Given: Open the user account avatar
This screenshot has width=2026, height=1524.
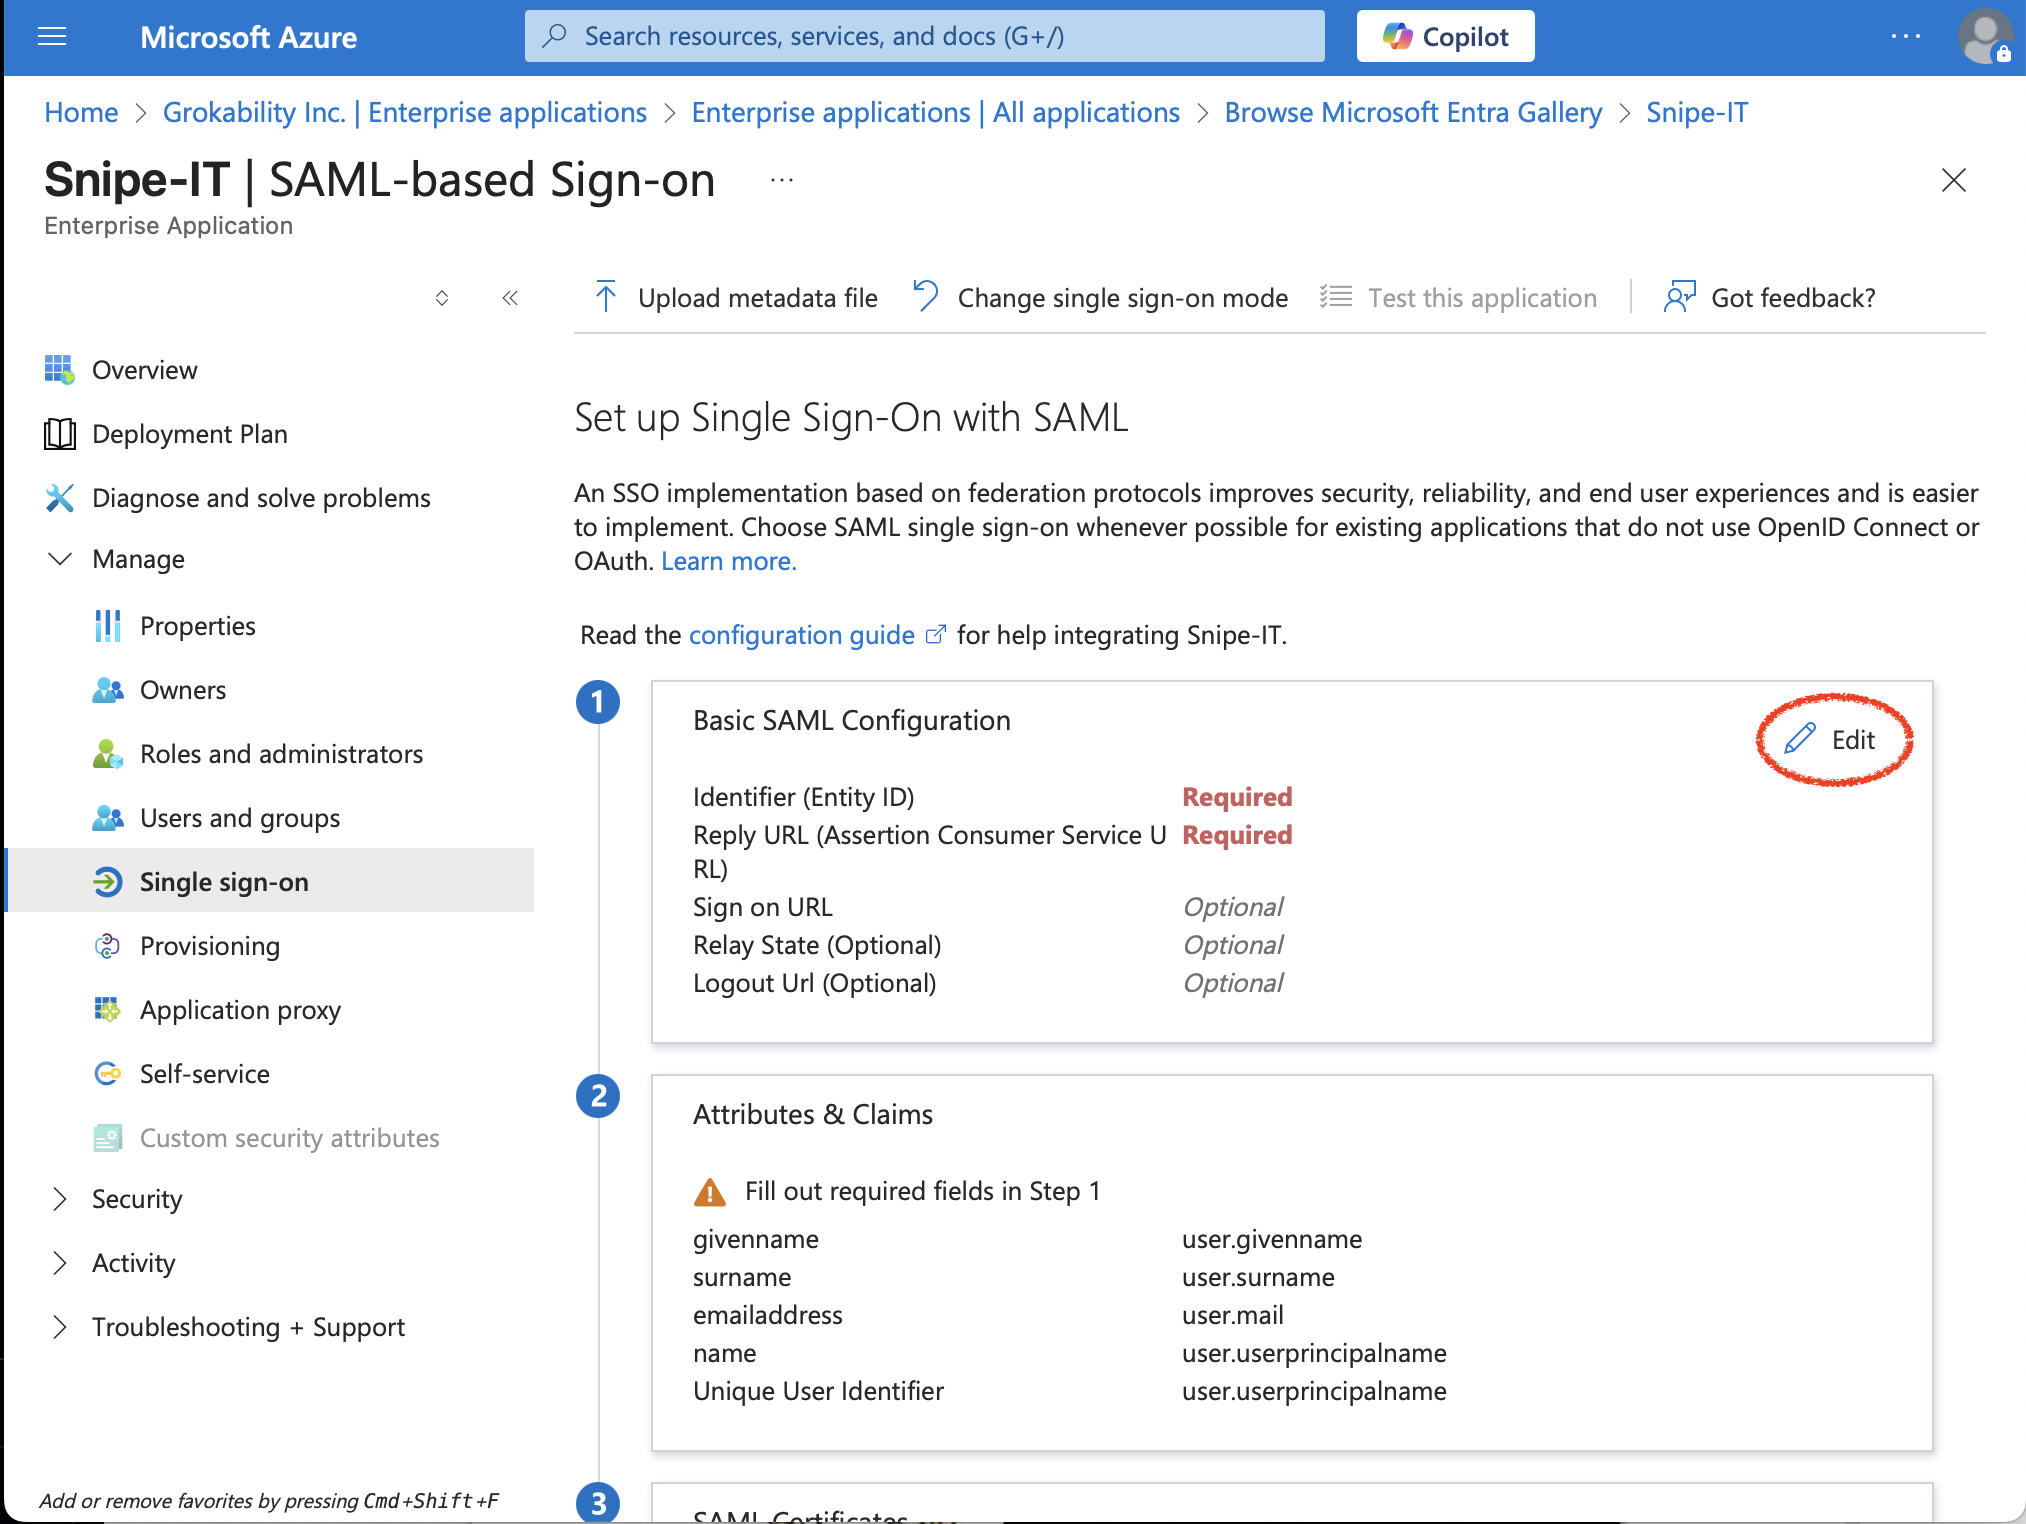Looking at the screenshot, I should (x=1984, y=37).
